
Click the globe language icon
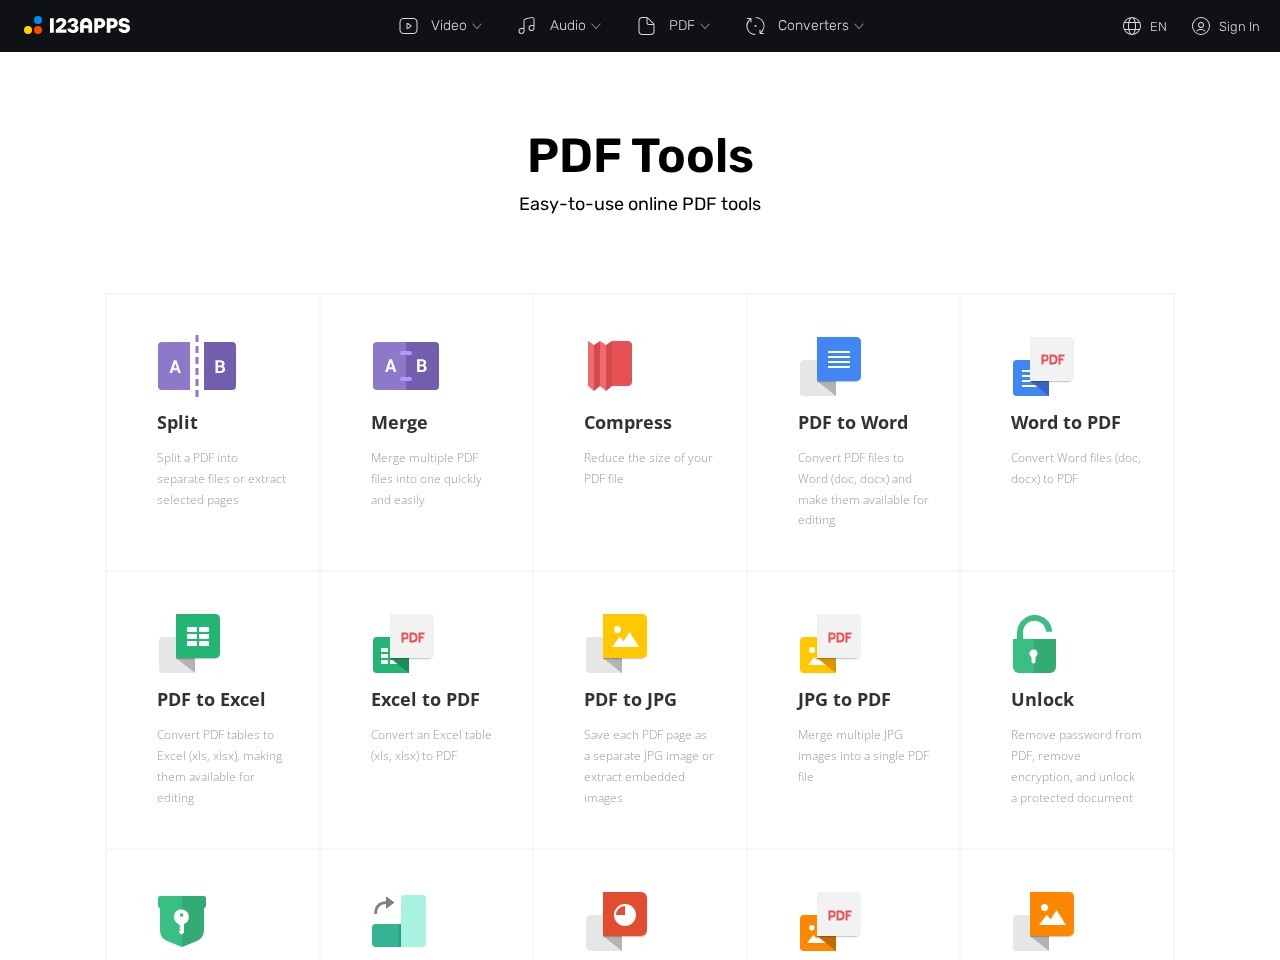click(x=1132, y=26)
